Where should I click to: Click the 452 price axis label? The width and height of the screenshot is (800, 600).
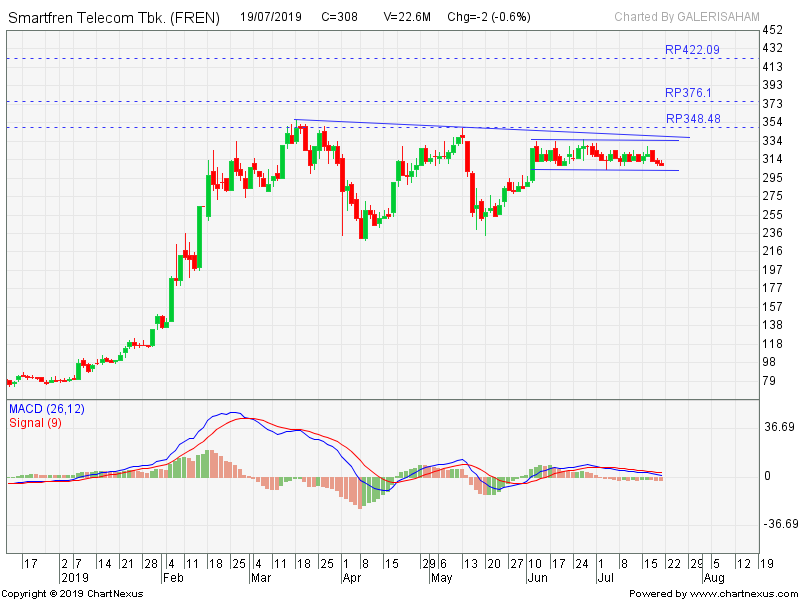point(772,30)
